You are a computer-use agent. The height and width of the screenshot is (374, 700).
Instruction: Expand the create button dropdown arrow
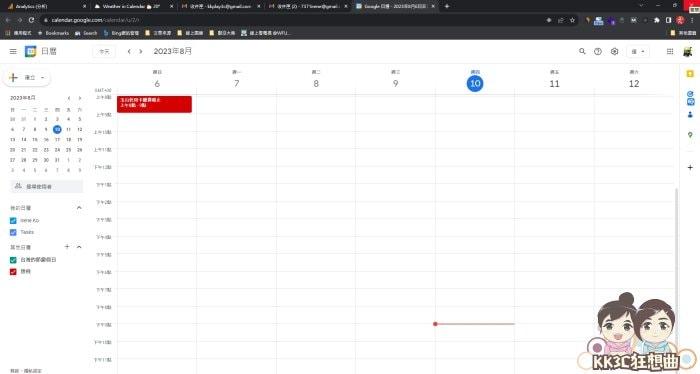click(42, 78)
